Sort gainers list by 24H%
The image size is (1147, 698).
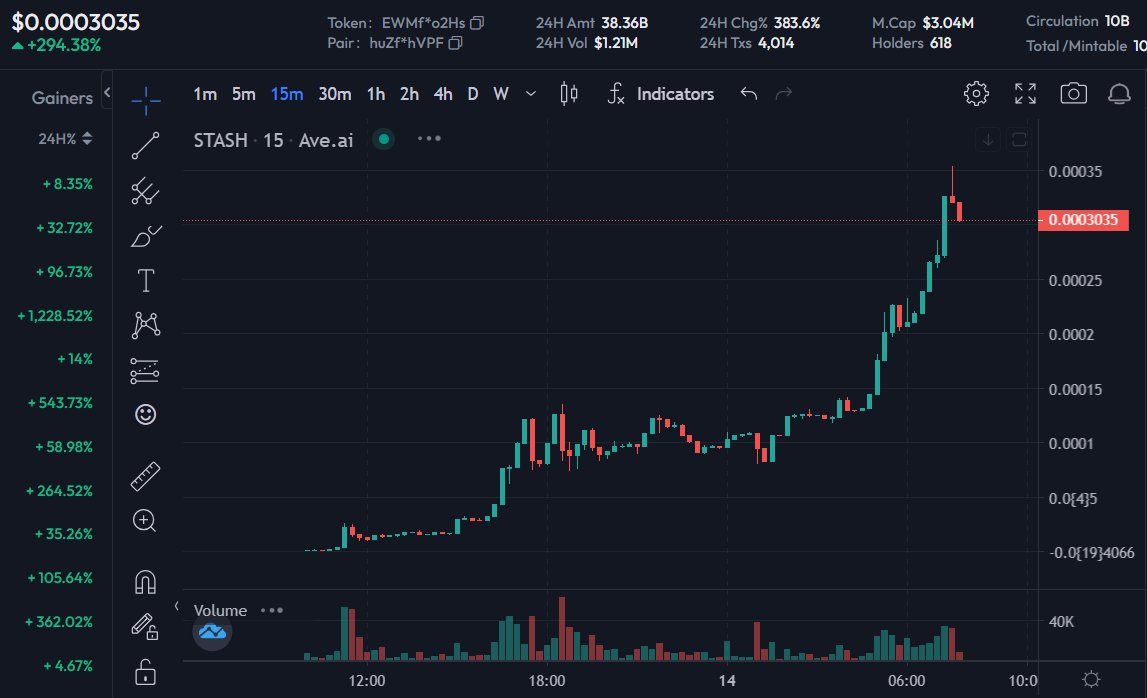click(65, 138)
